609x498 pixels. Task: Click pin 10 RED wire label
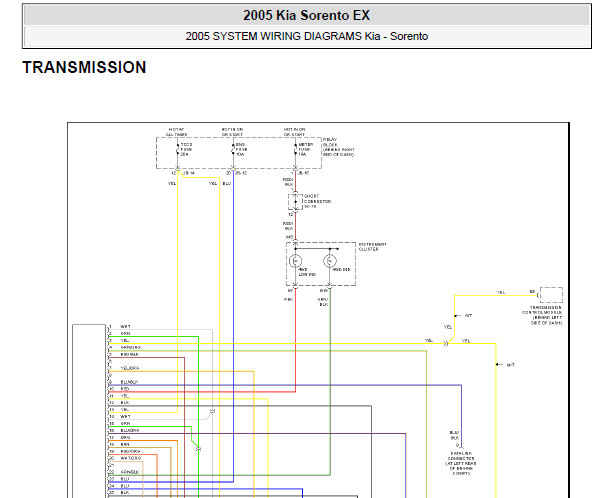pyautogui.click(x=125, y=389)
